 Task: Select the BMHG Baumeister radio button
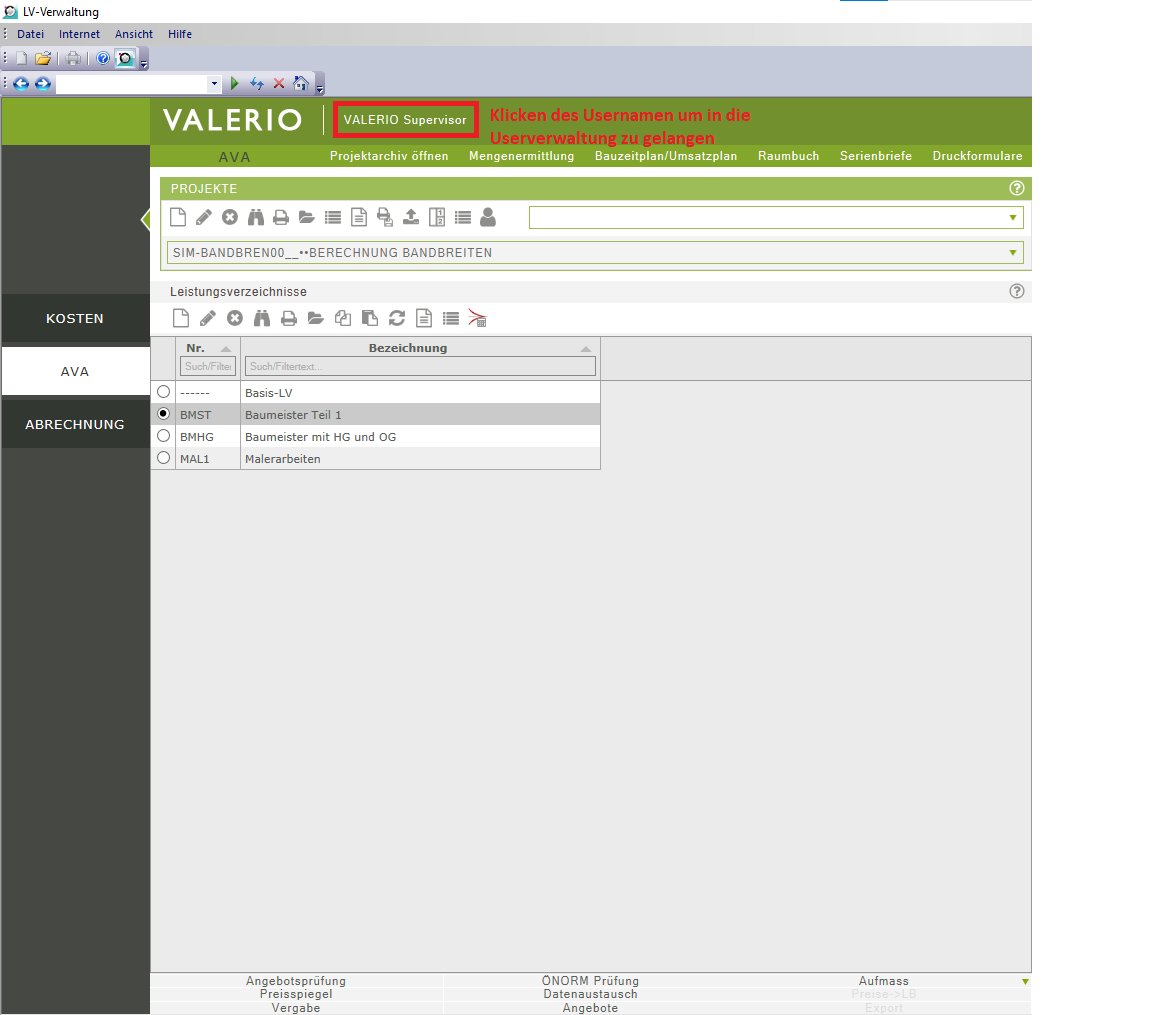click(164, 436)
